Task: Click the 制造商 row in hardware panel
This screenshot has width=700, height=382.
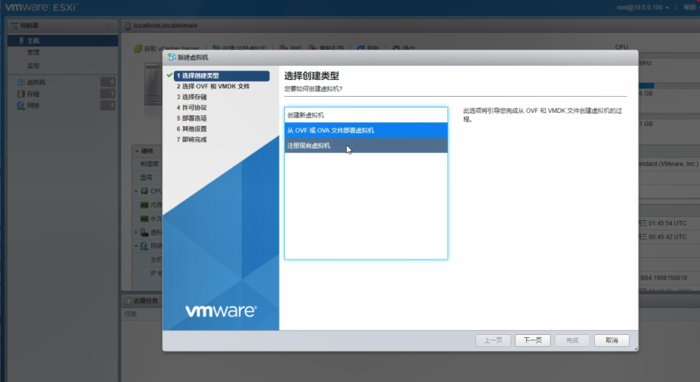Action: click(149, 164)
